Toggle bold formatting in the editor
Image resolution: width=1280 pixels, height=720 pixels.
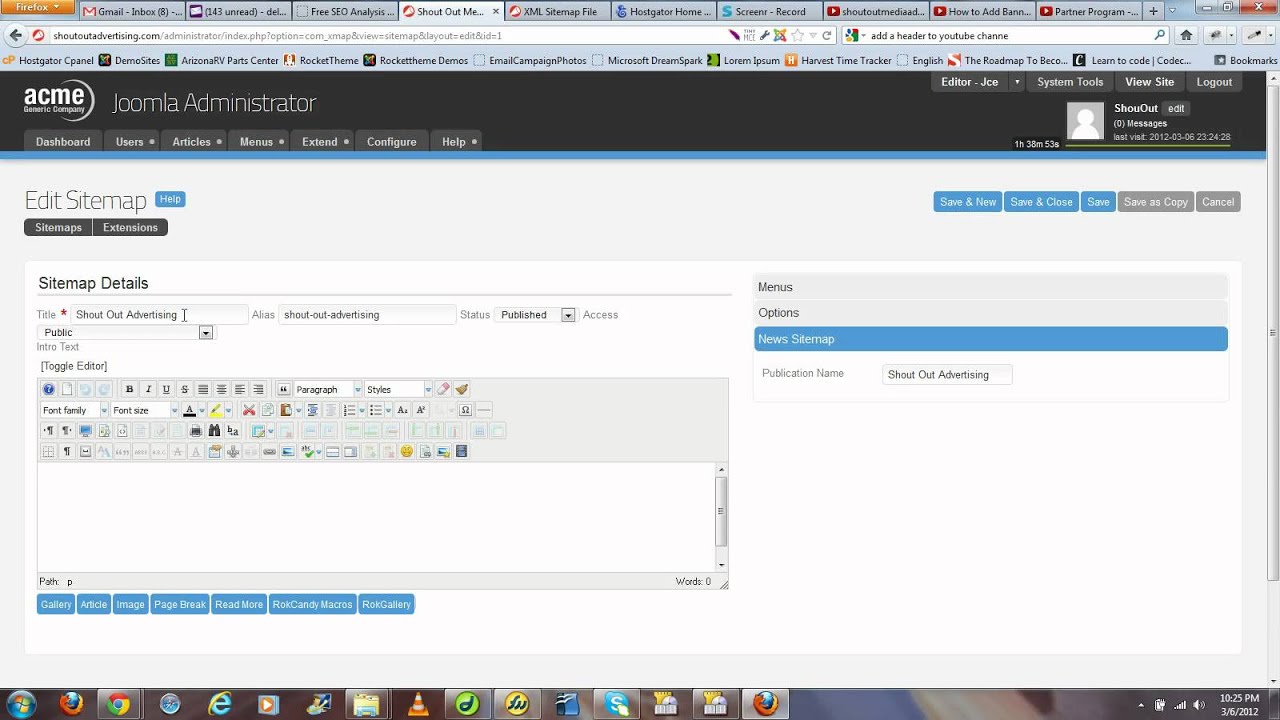[x=129, y=389]
